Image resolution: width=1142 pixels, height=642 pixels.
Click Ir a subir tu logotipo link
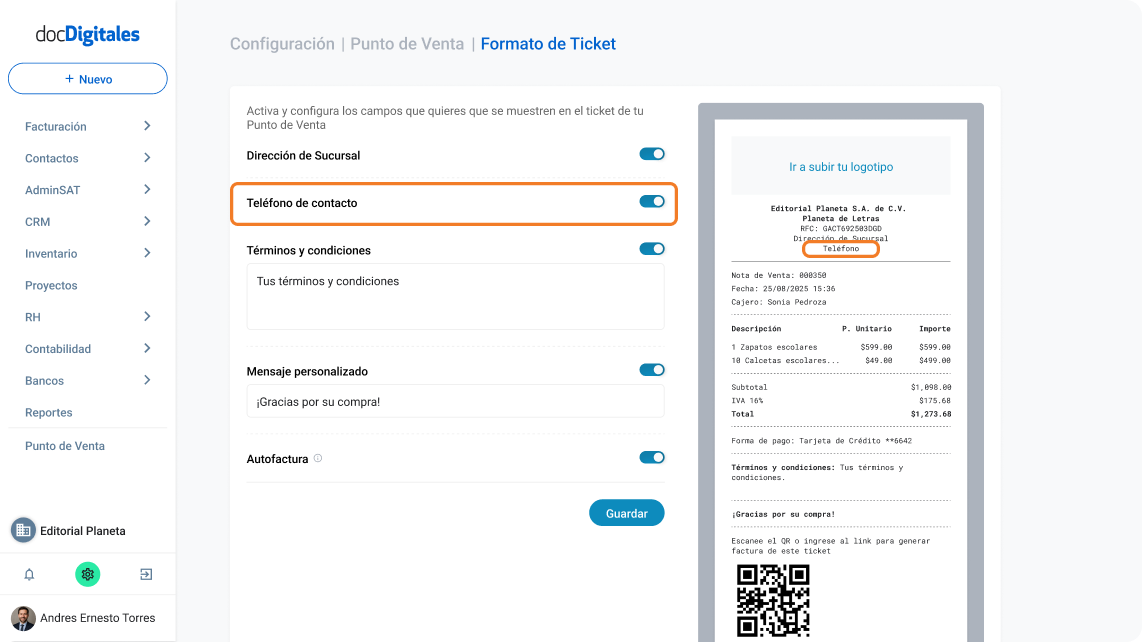(x=840, y=167)
